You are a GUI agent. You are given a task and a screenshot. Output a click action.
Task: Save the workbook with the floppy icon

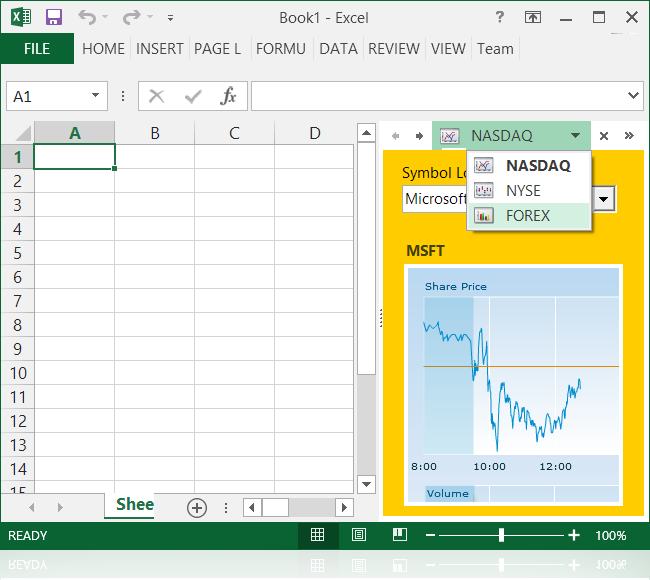pos(54,17)
